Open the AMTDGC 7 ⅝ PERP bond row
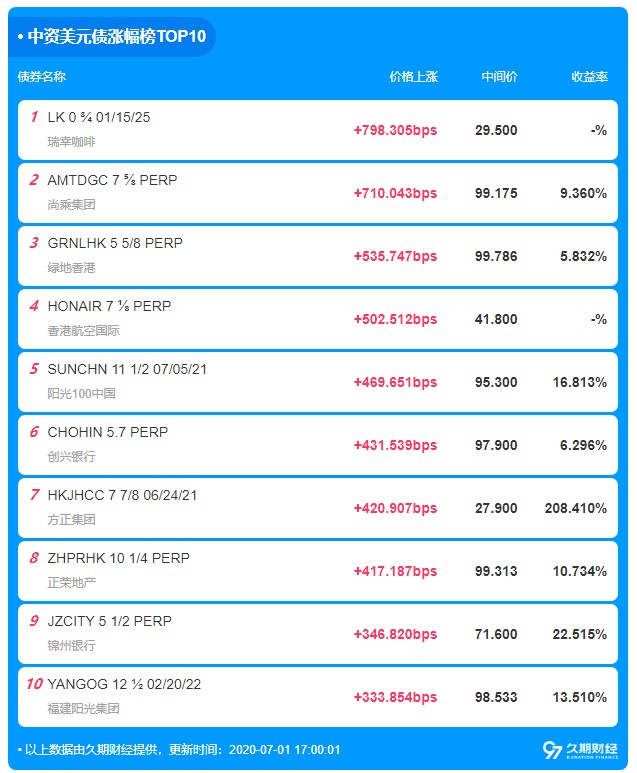 tap(112, 181)
